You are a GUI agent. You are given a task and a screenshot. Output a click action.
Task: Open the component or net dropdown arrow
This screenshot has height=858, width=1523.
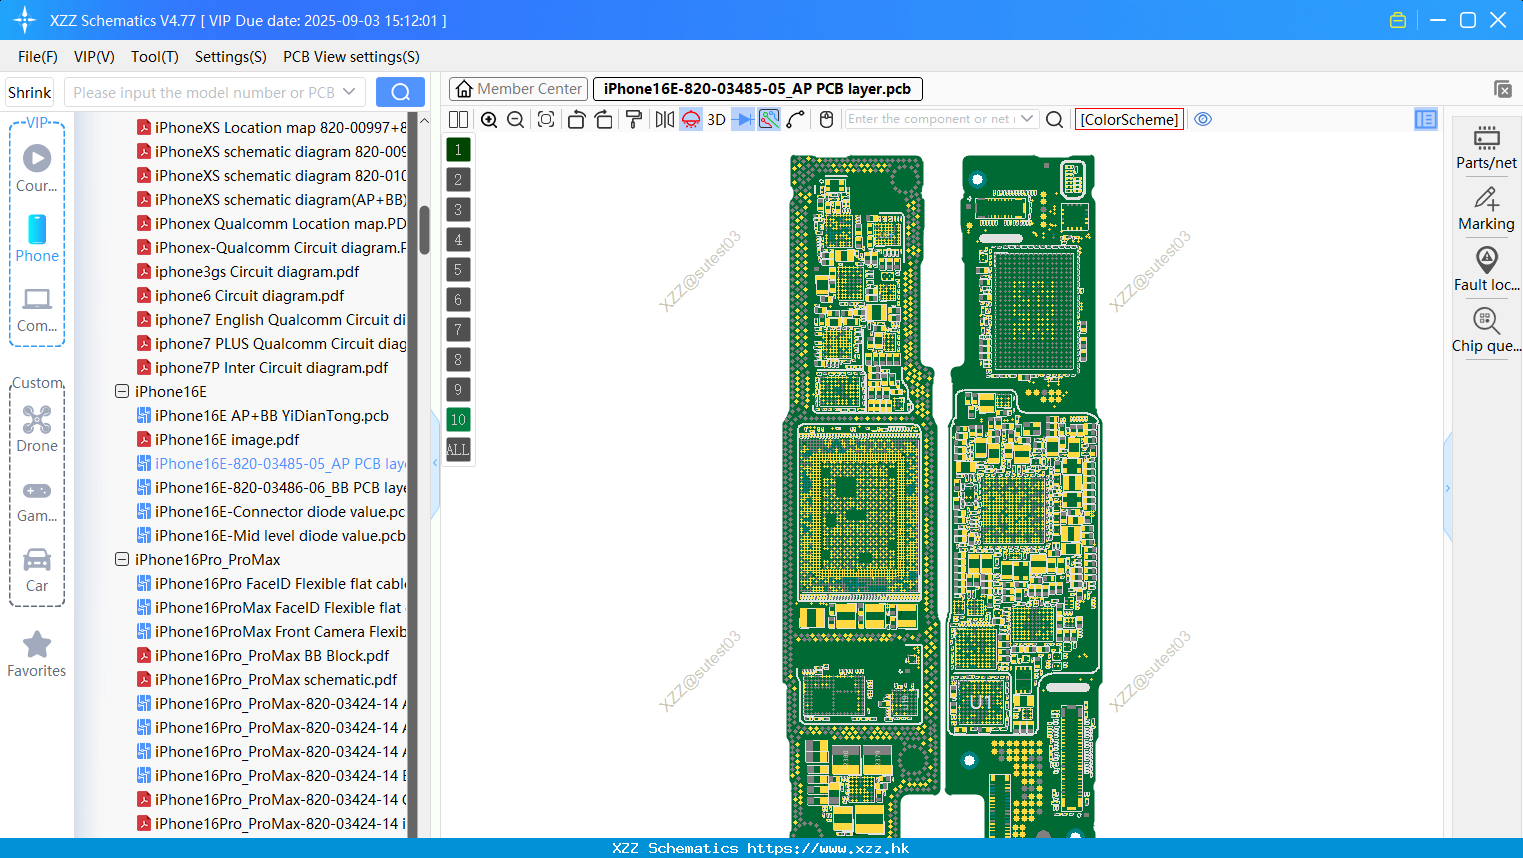(1027, 119)
